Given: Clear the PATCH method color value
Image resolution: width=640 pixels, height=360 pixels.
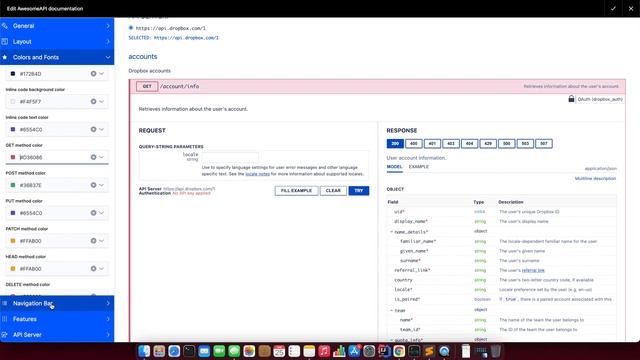Looking at the screenshot, I should click(93, 241).
